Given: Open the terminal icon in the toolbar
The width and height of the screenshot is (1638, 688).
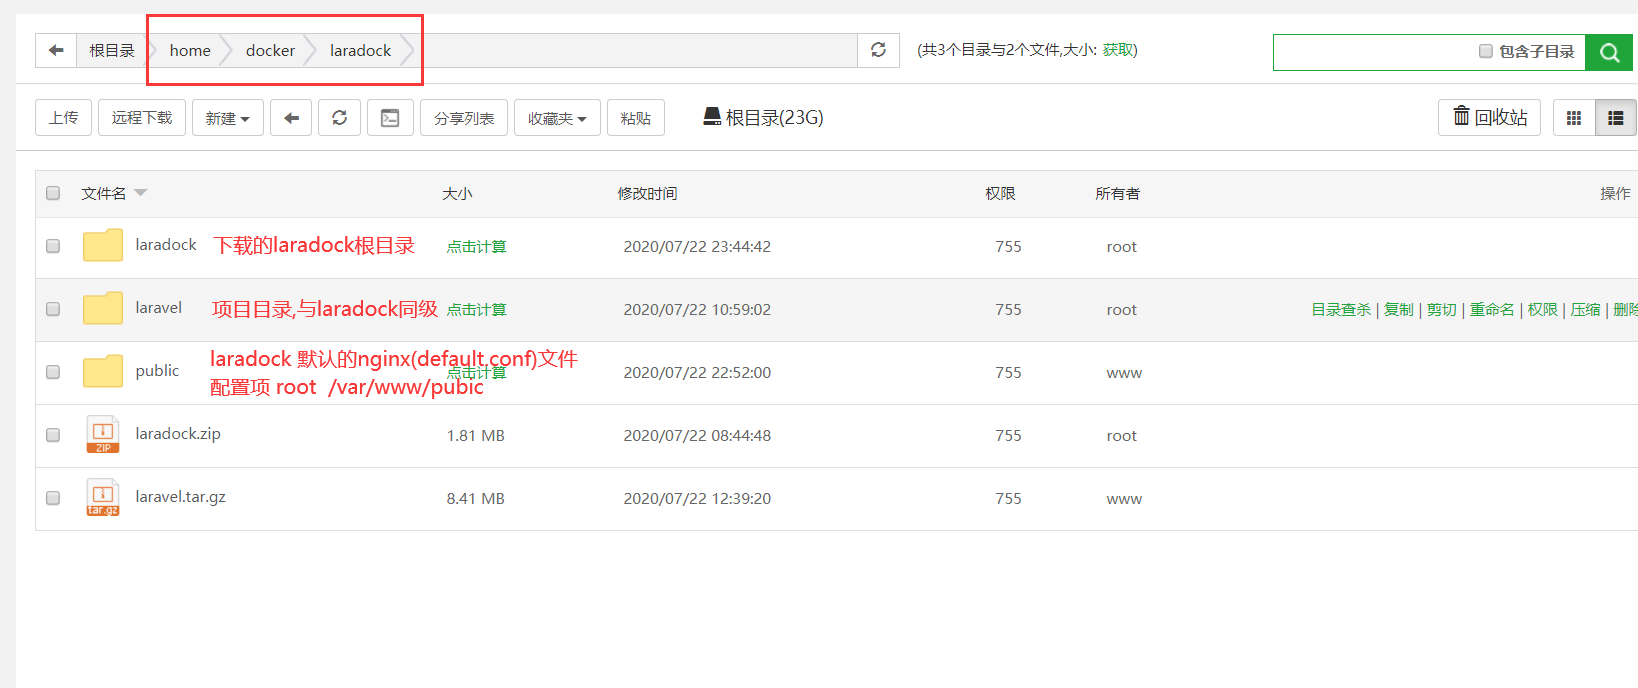Looking at the screenshot, I should click(x=390, y=118).
